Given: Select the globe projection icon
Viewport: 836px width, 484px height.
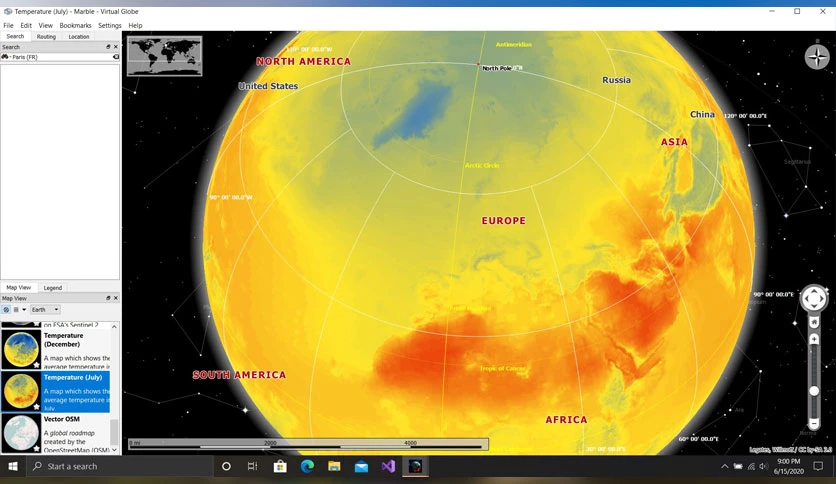Looking at the screenshot, I should click(x=6, y=309).
